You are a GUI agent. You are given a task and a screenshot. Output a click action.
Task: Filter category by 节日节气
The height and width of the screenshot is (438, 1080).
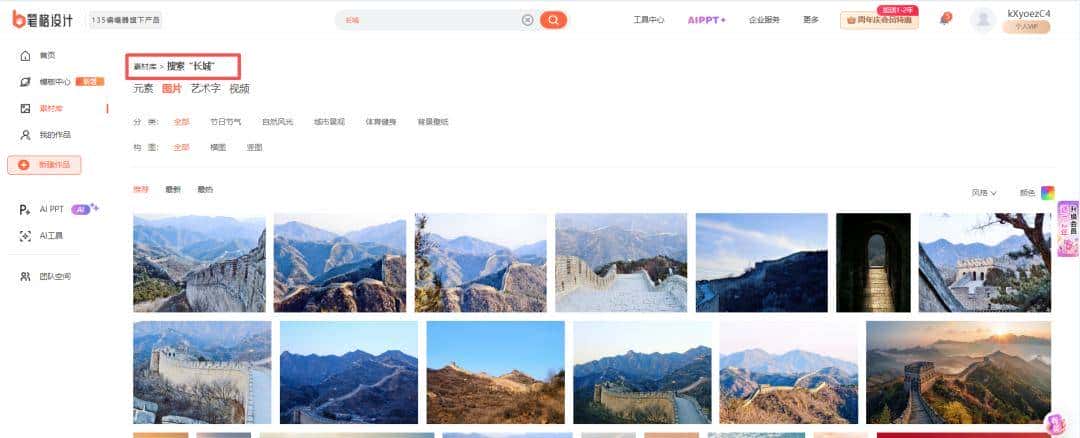click(226, 122)
